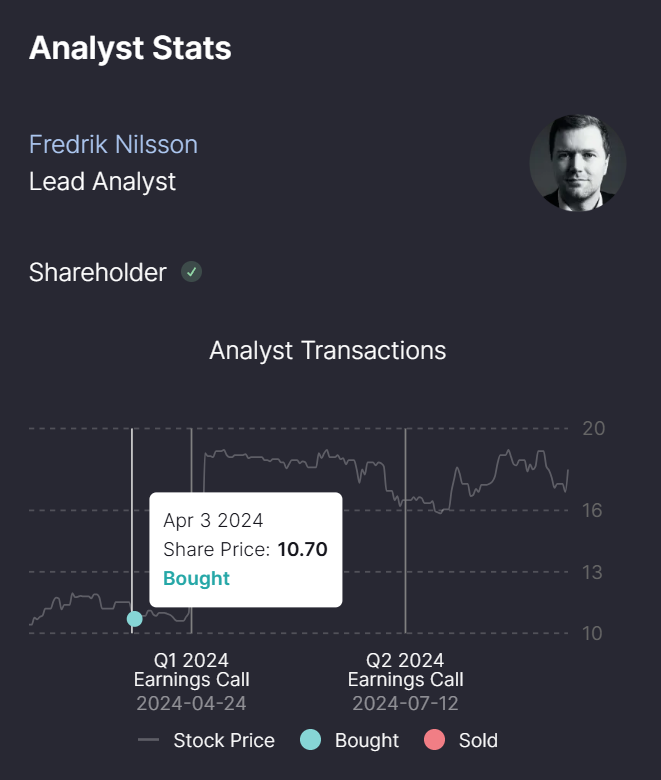Click the 2024-07-12 earnings date
661x780 pixels.
coord(405,703)
